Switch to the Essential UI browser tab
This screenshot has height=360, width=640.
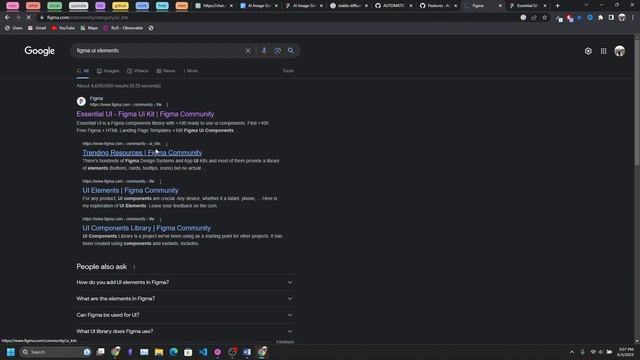(527, 6)
